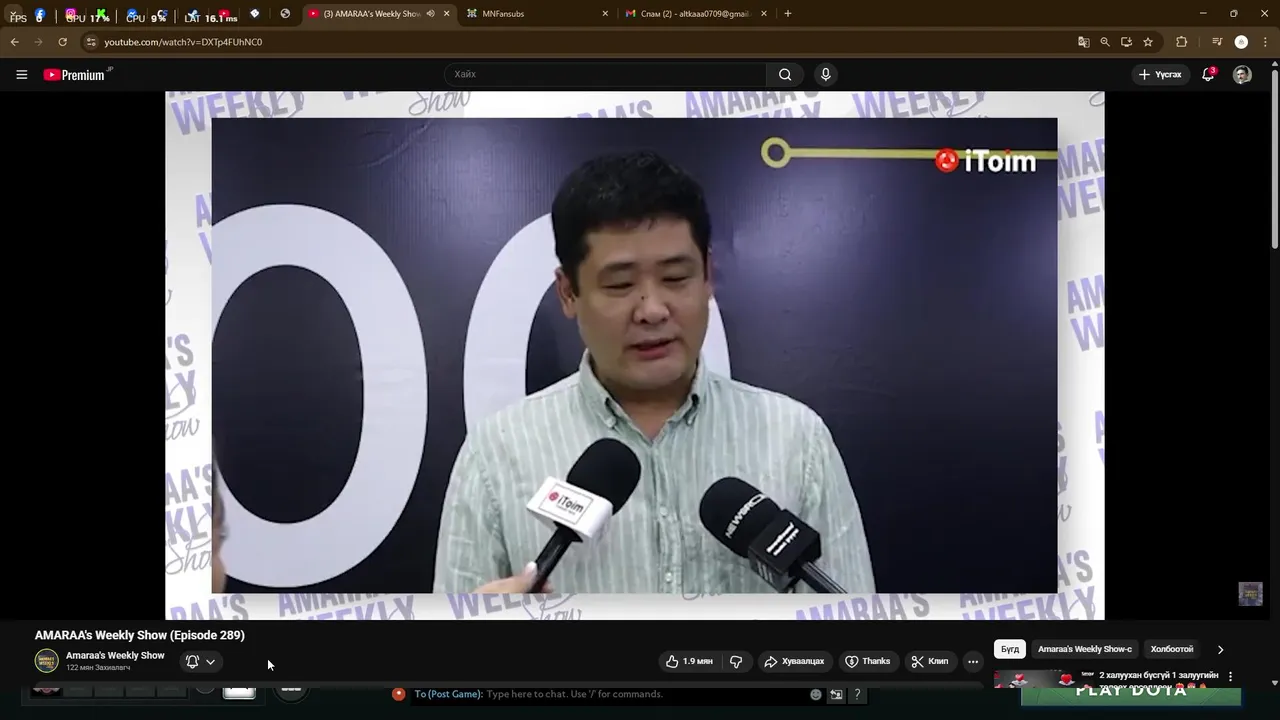Install YouTube app from address bar
Screen dimensions: 1280x720
tap(1126, 42)
